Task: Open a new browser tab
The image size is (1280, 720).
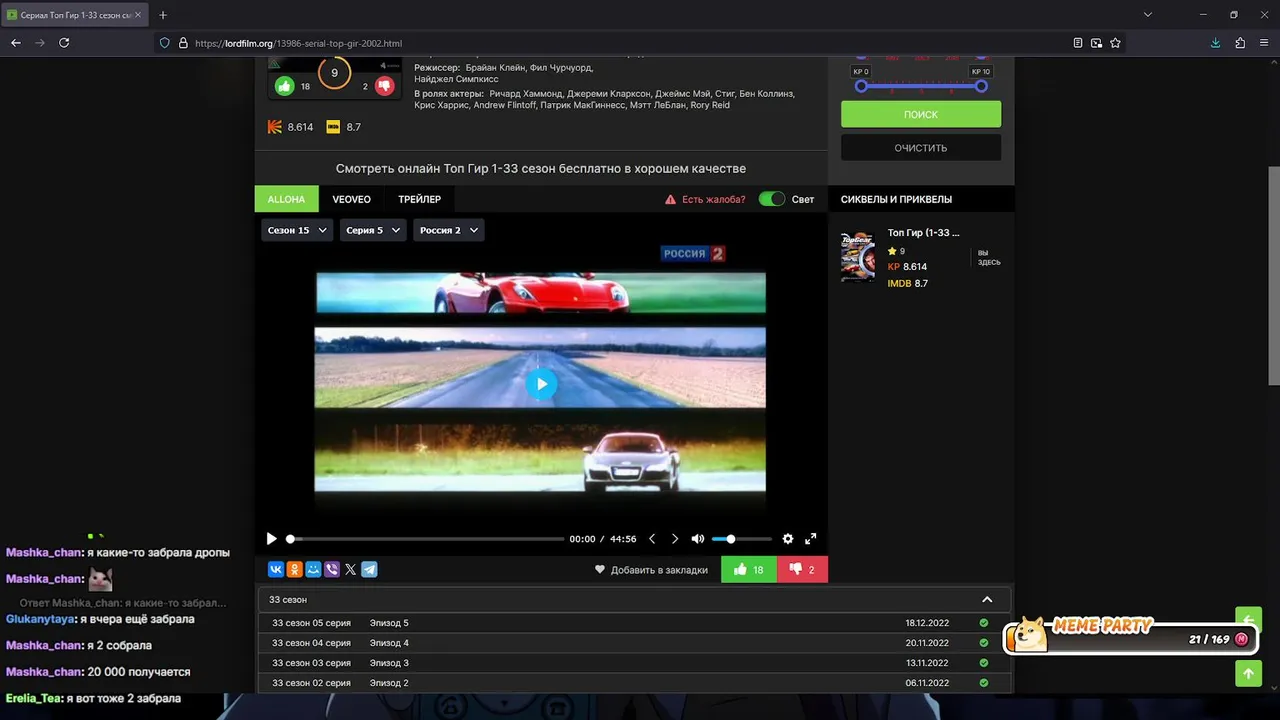Action: (x=163, y=15)
